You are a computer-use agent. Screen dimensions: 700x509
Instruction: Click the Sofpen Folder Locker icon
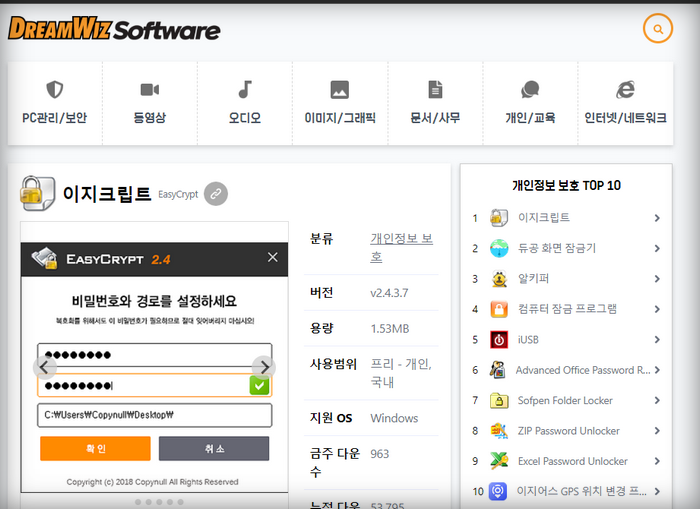pyautogui.click(x=499, y=401)
